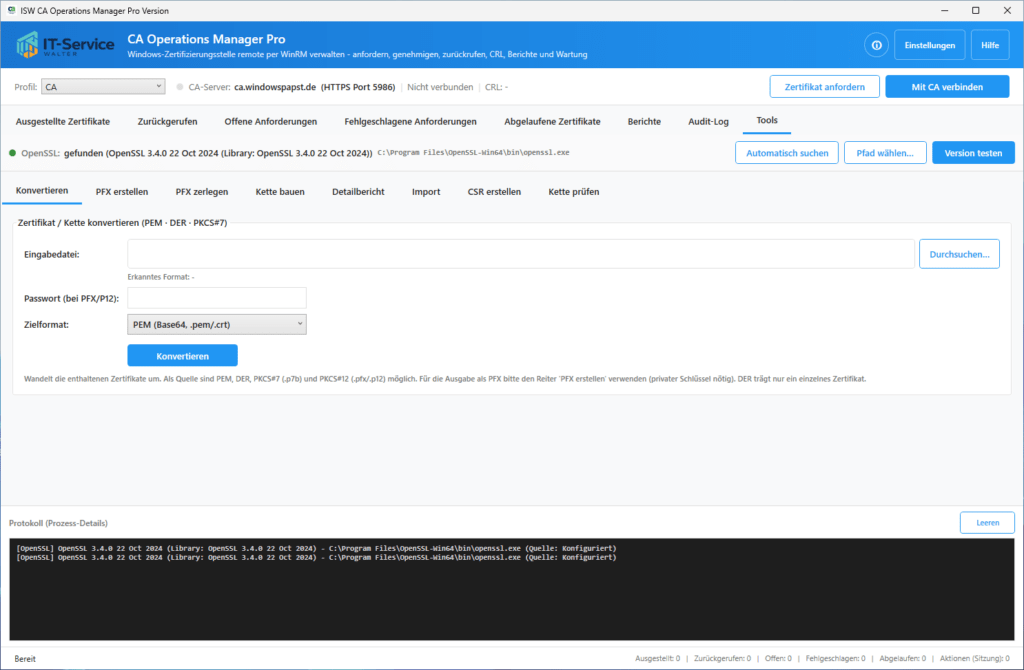This screenshot has height=670, width=1024.
Task: Select the Konvertieren sub-tab
Action: (x=42, y=191)
